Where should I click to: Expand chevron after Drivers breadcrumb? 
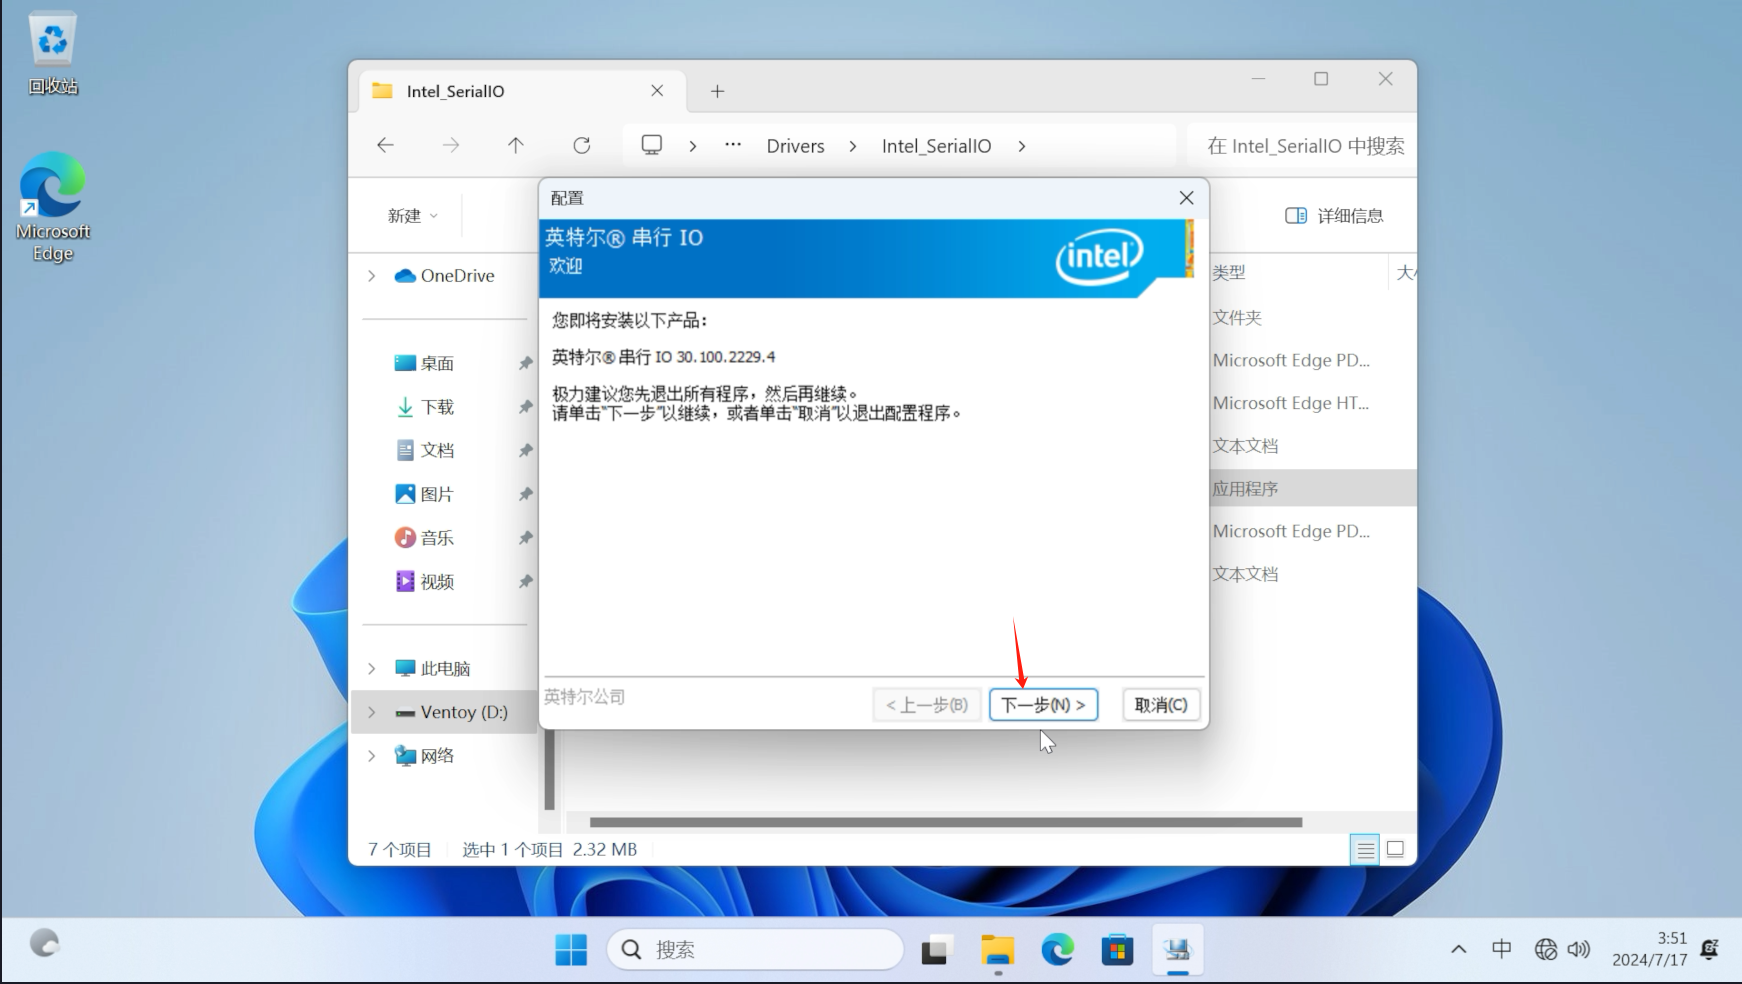[x=852, y=146]
